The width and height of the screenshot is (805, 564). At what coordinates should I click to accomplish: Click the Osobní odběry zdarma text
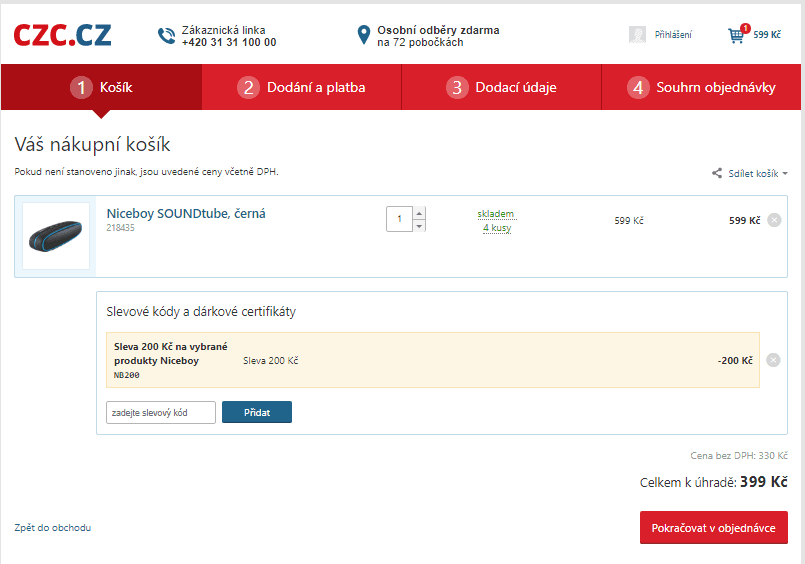coord(438,30)
